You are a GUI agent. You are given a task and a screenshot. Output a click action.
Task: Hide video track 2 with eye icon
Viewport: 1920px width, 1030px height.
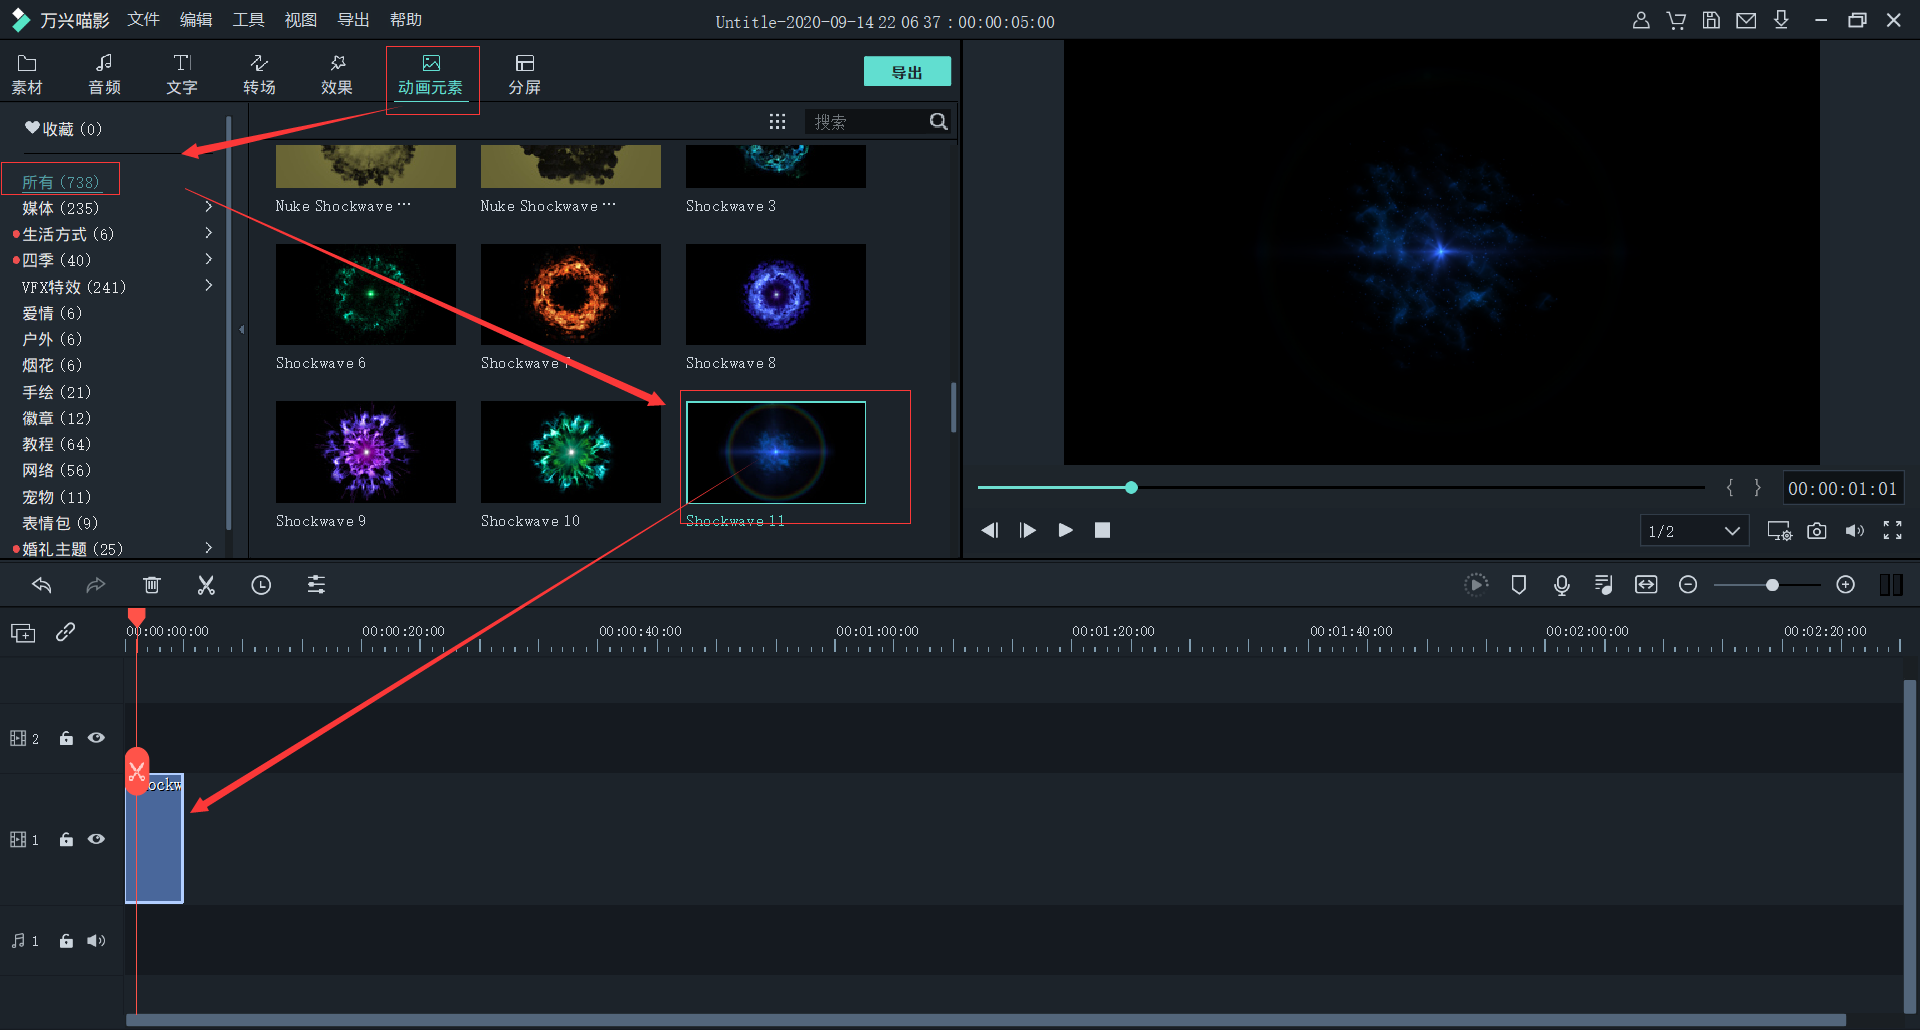click(x=97, y=738)
